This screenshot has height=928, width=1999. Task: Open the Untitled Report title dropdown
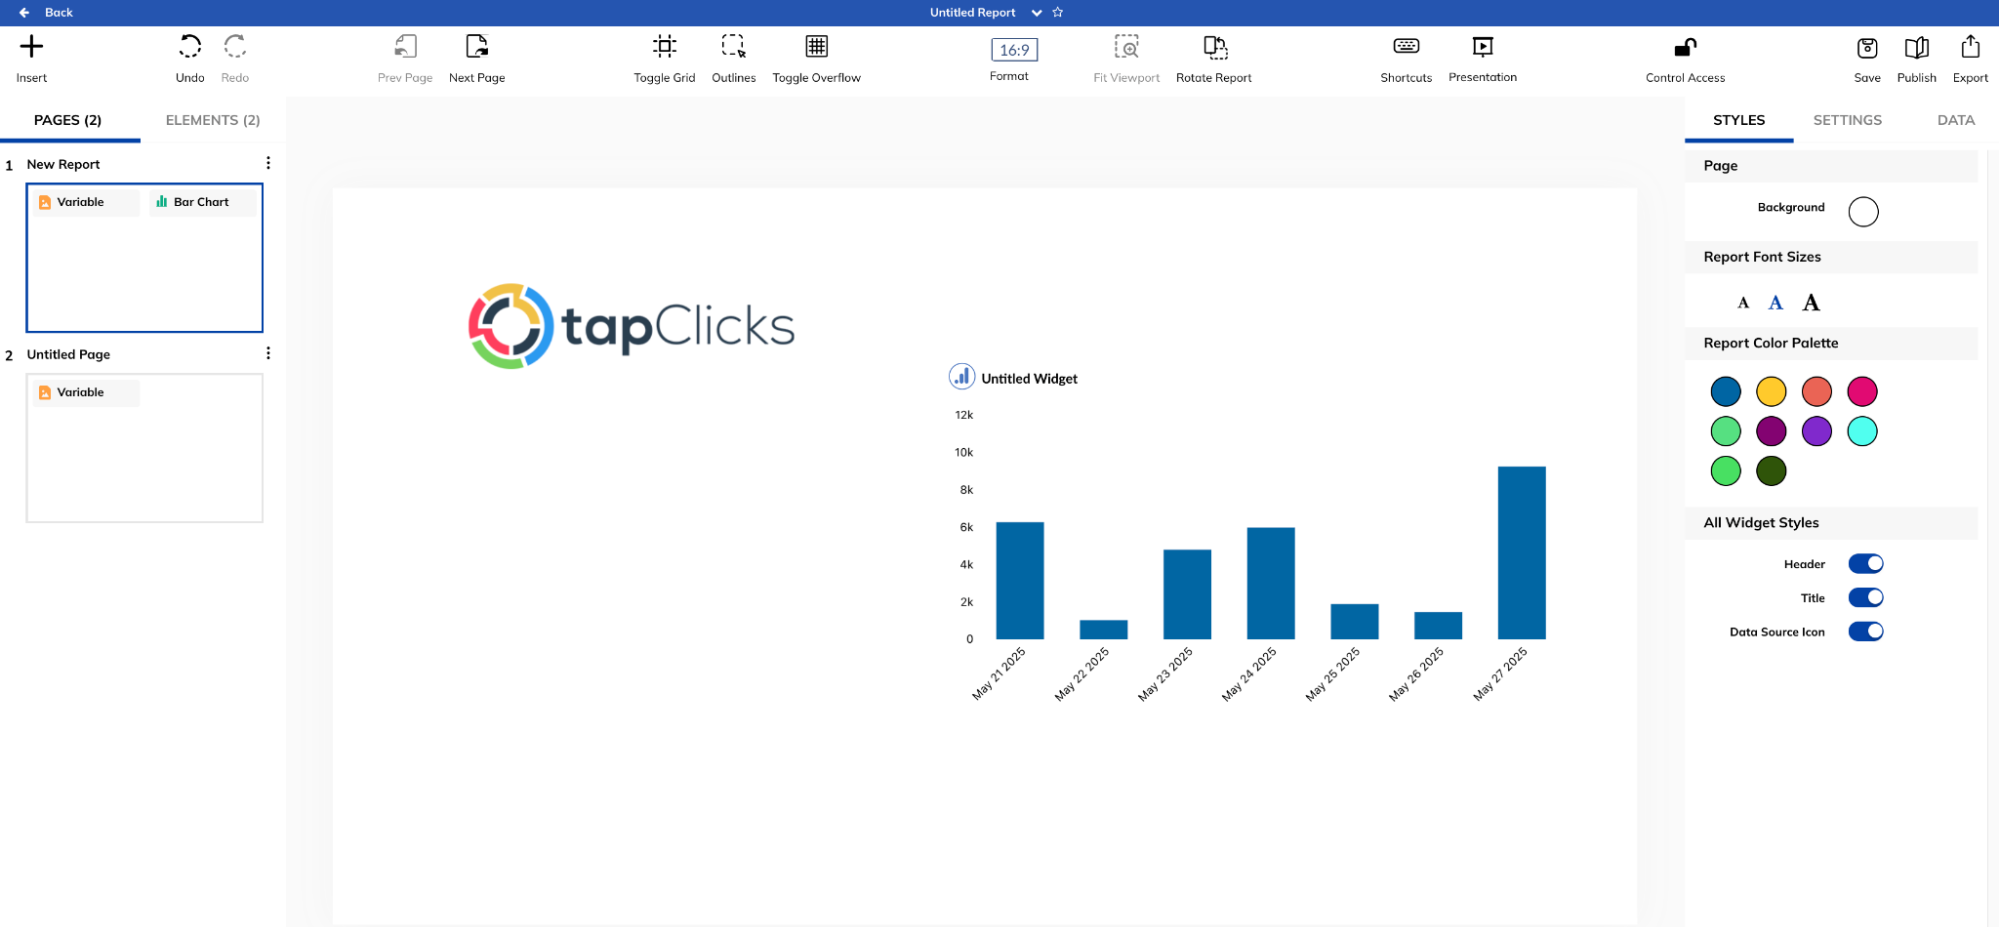pos(1036,12)
